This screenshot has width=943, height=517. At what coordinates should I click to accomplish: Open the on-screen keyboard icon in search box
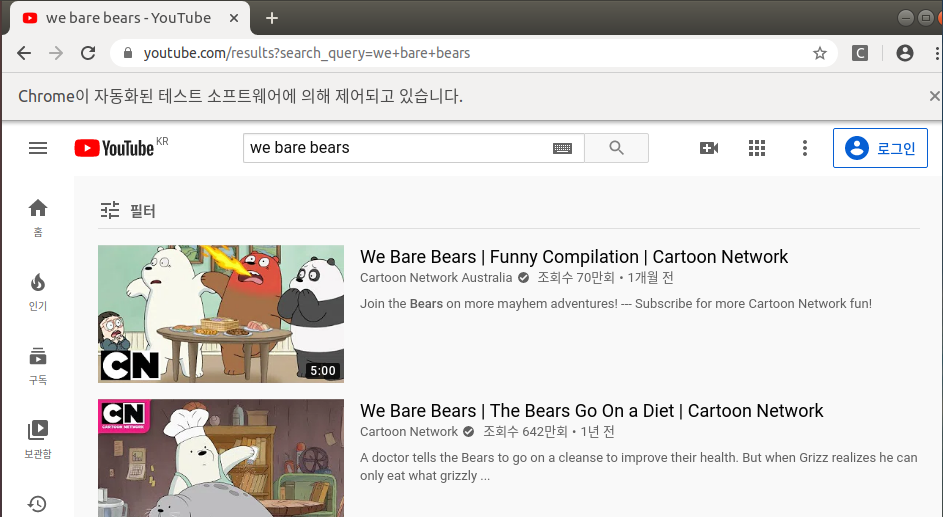(x=562, y=148)
